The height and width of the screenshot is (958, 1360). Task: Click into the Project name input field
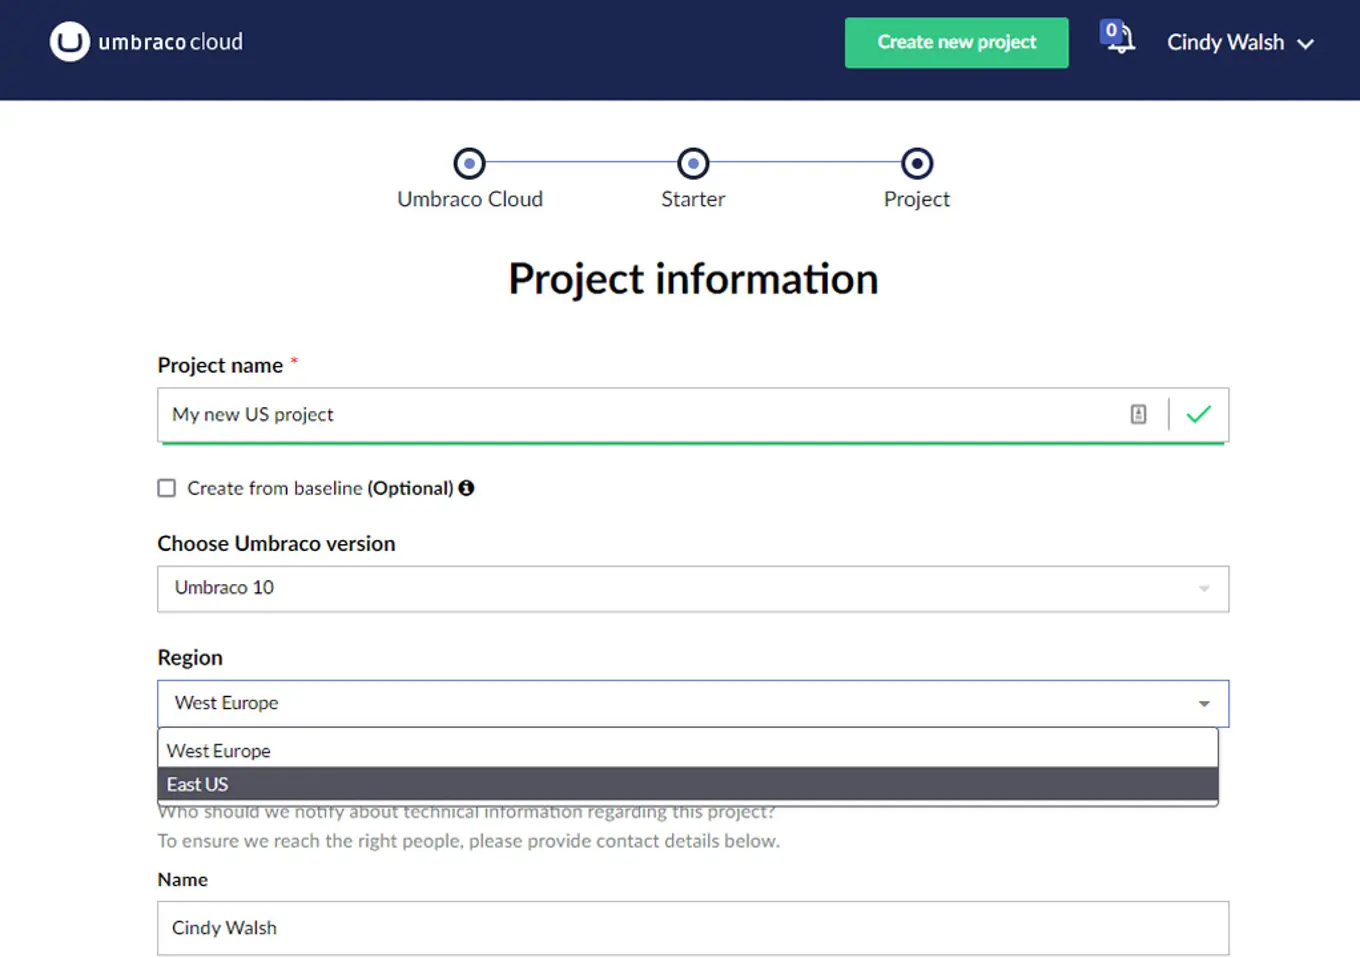pyautogui.click(x=640, y=414)
